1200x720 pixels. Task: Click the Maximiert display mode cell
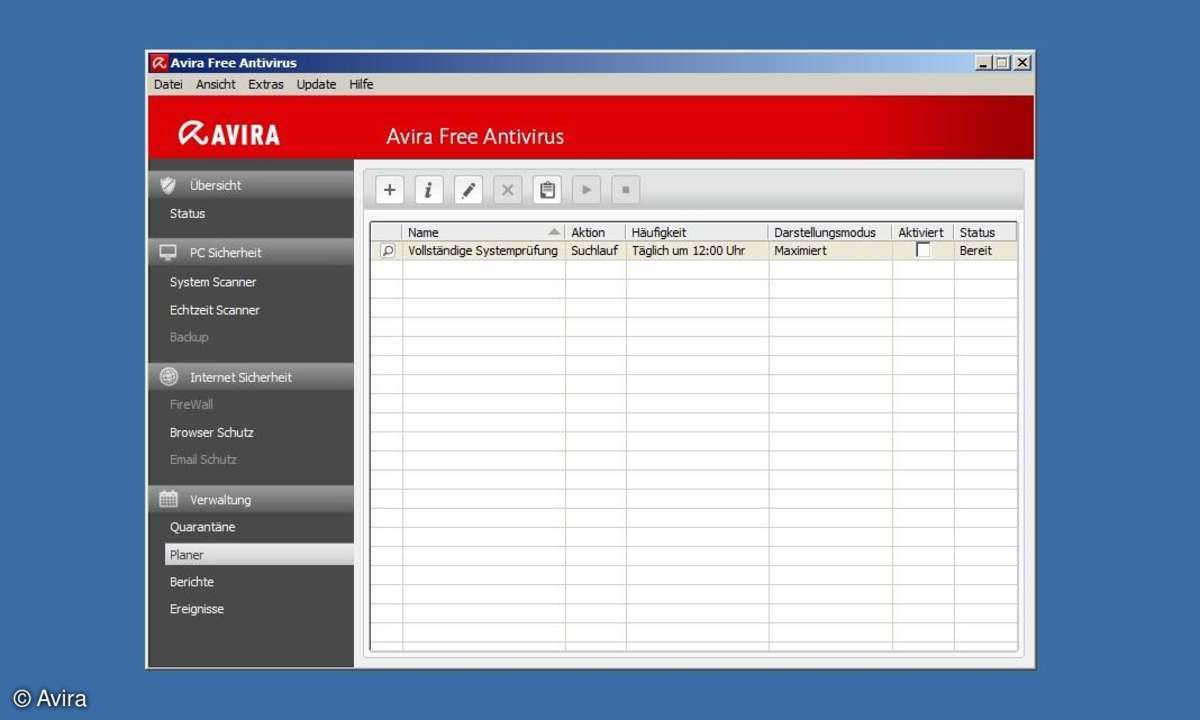click(x=800, y=251)
